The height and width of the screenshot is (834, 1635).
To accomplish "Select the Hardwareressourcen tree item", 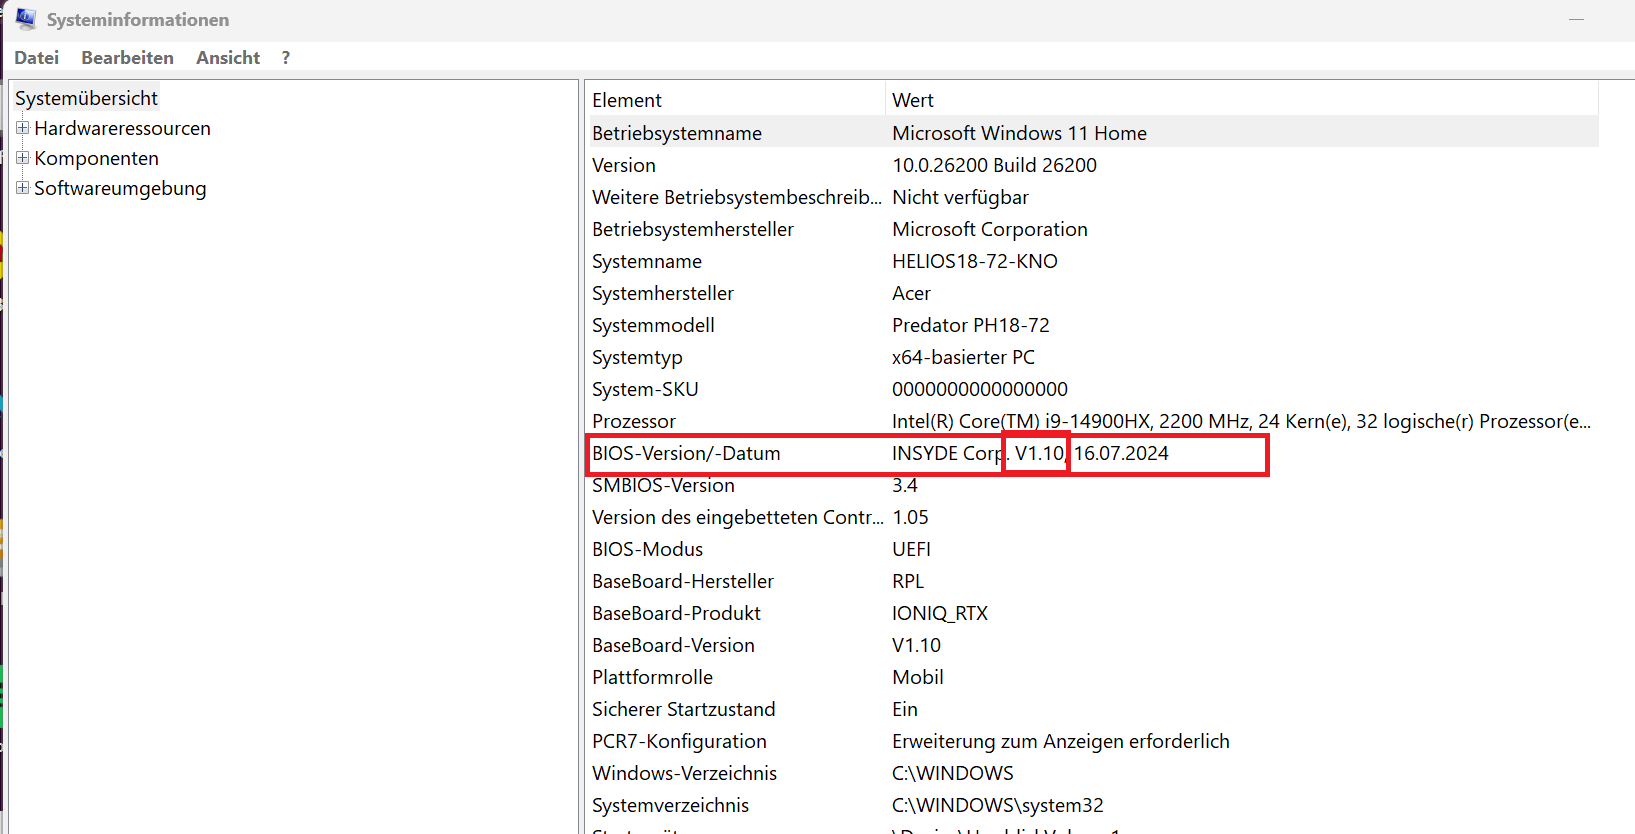I will pyautogui.click(x=122, y=128).
